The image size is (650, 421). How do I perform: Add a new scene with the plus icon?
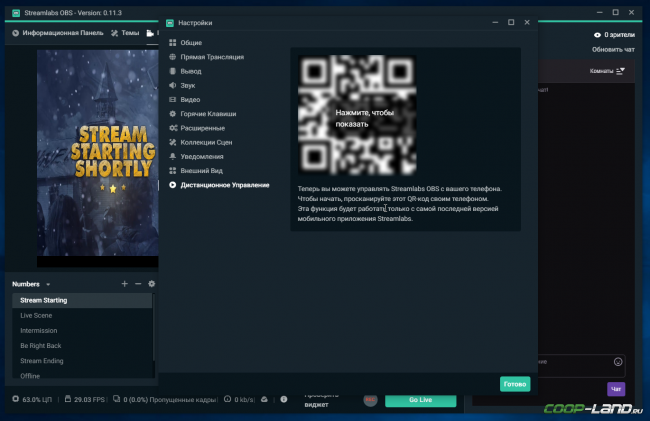(x=124, y=283)
